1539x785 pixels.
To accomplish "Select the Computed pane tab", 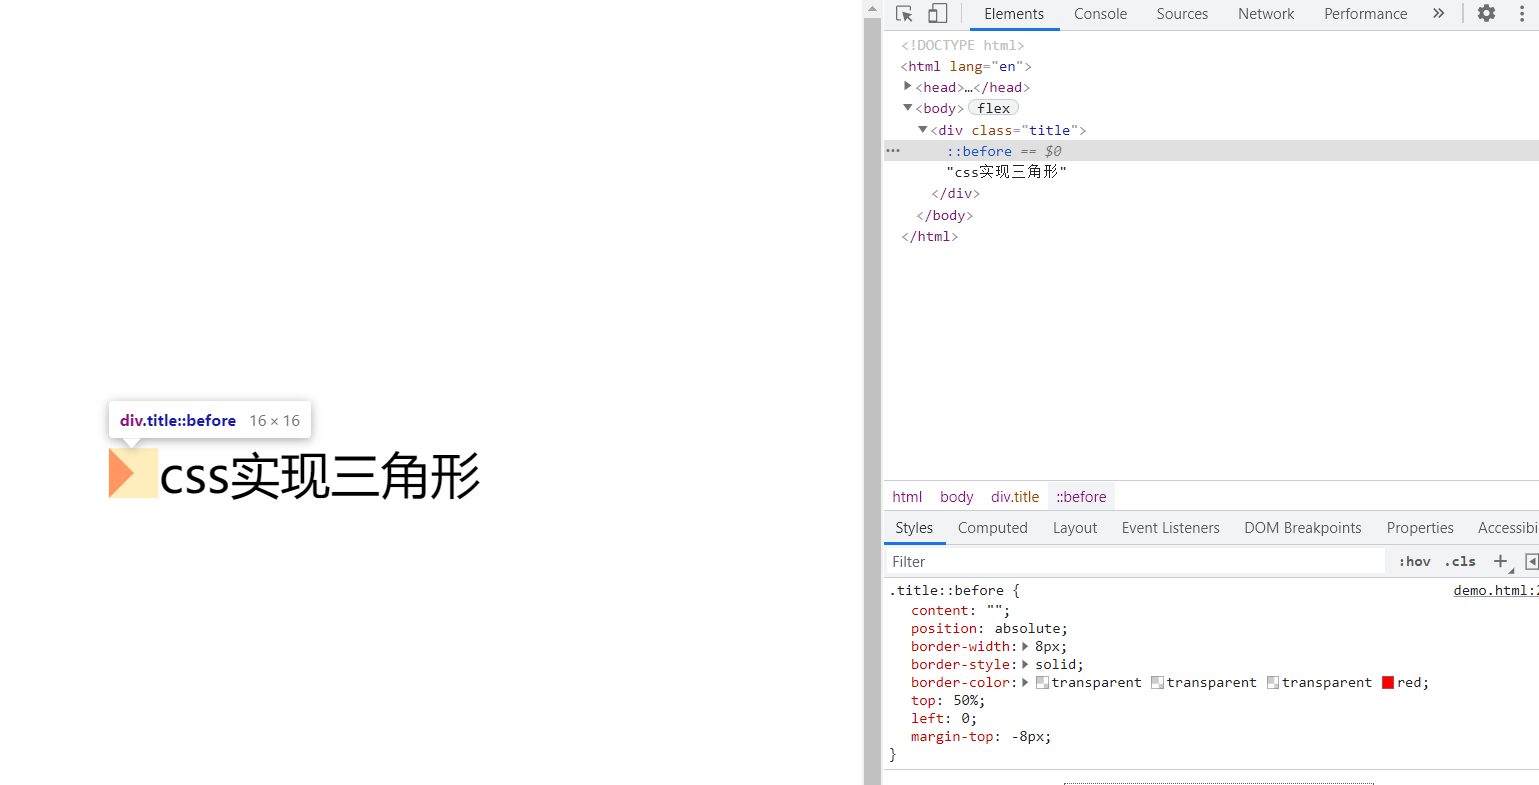I will click(x=992, y=528).
